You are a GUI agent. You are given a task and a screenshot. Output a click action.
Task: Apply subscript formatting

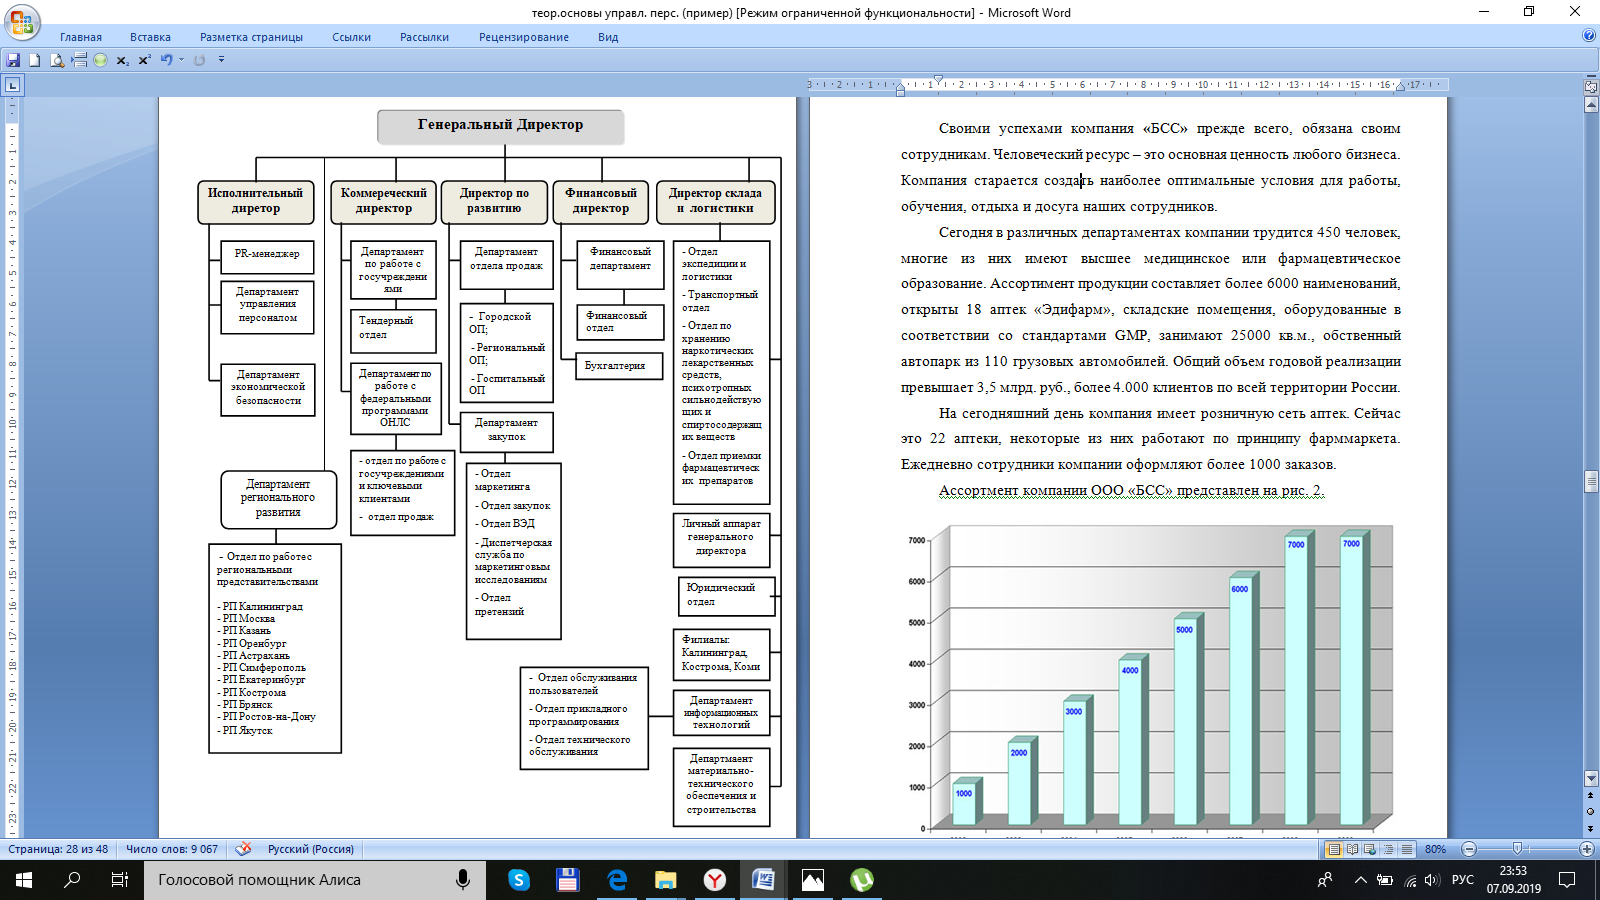coord(122,60)
